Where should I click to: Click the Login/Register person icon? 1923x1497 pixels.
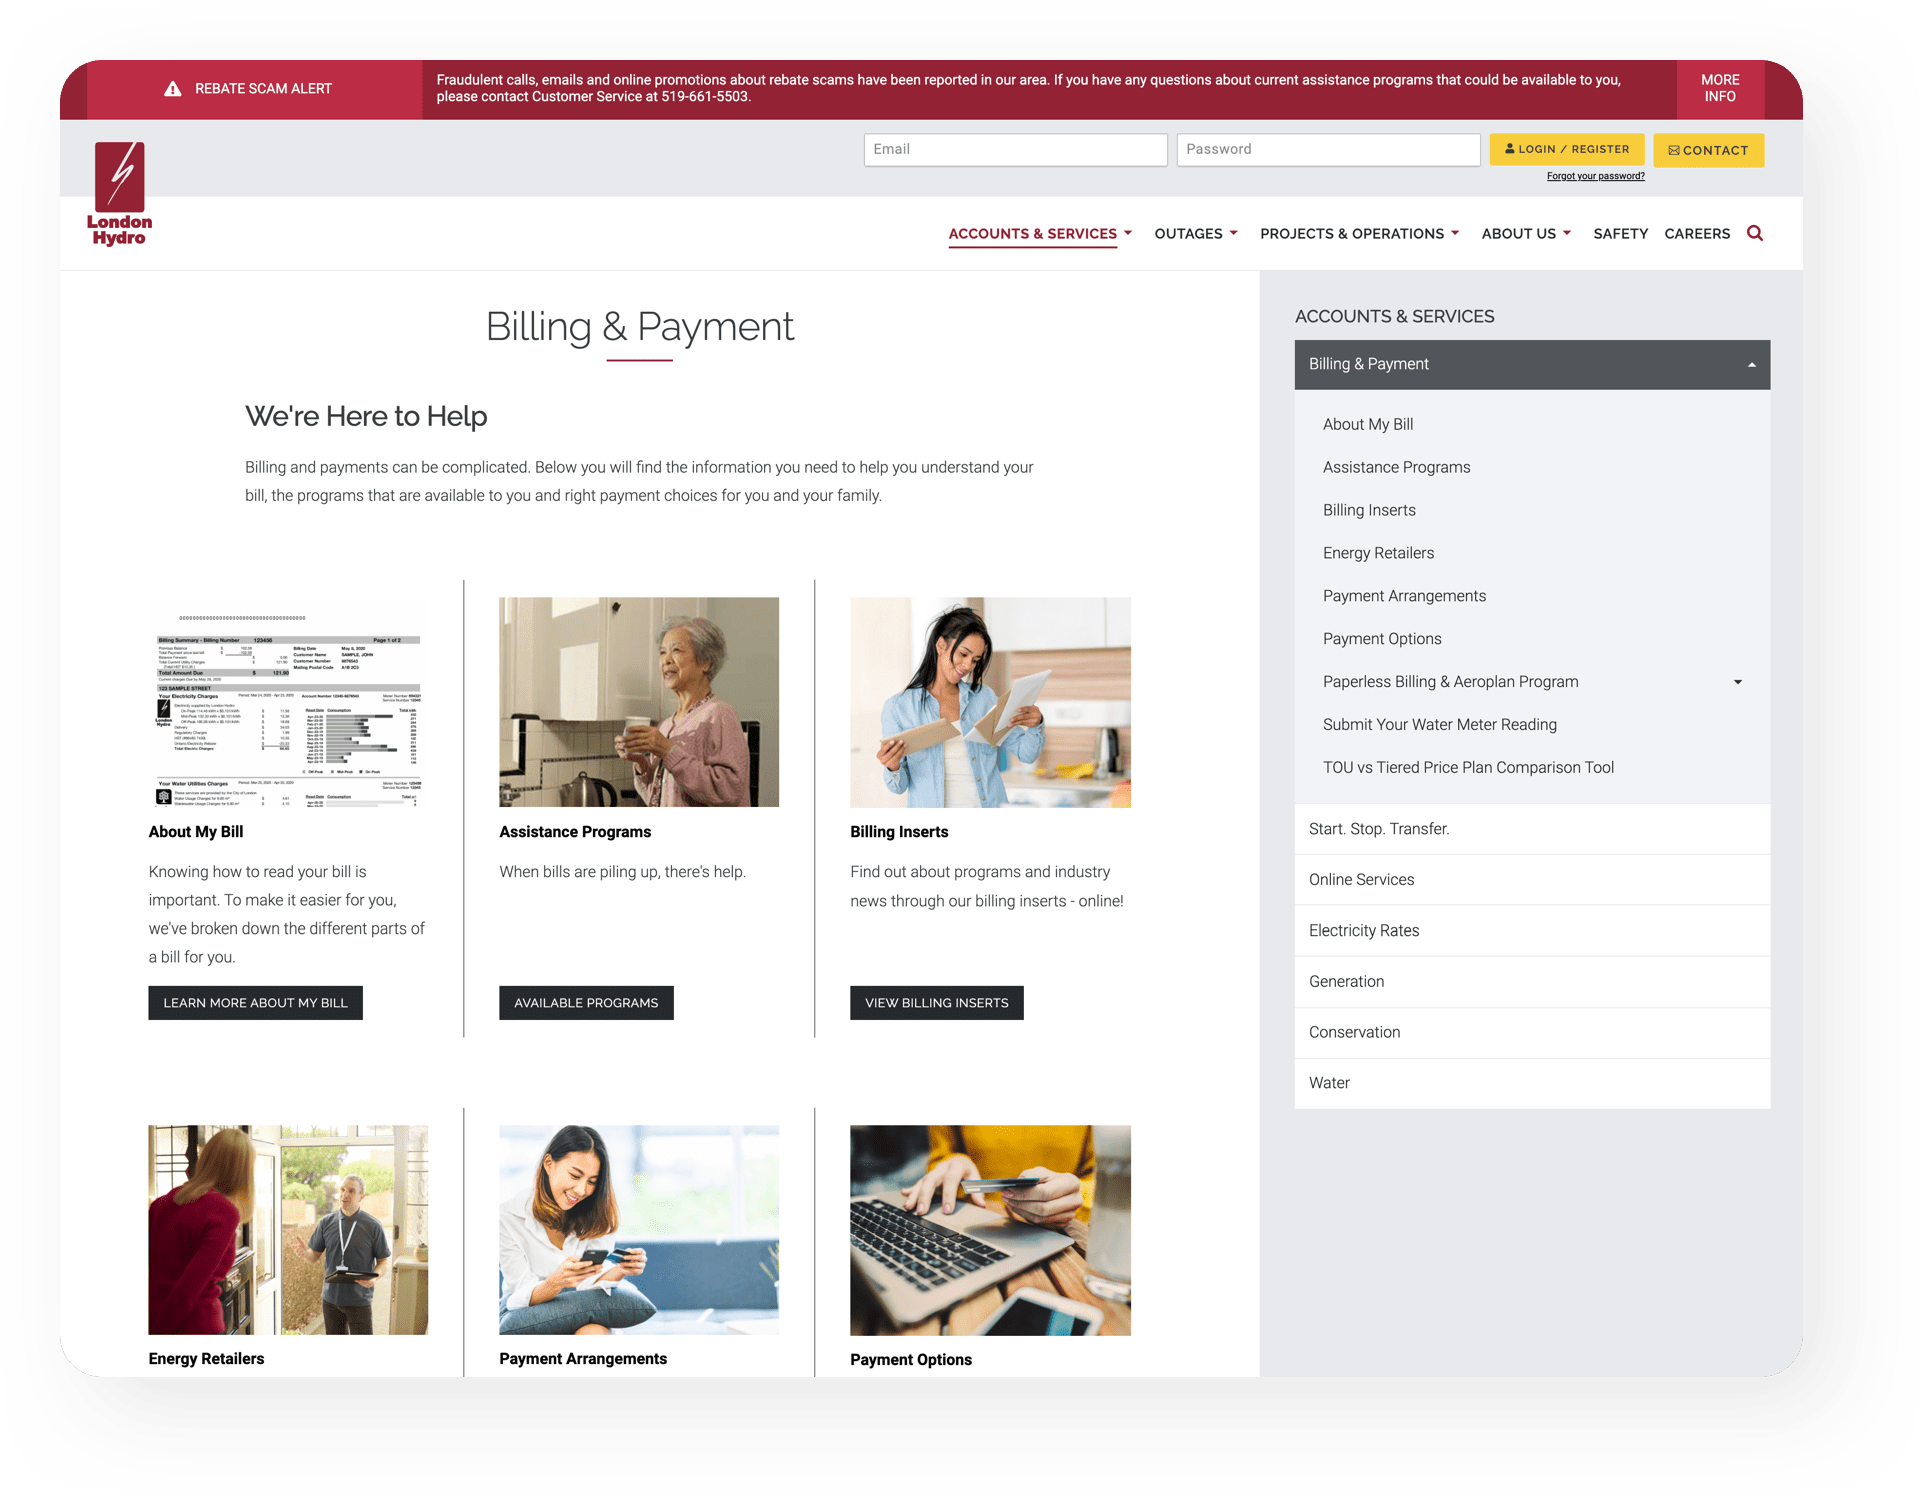click(1508, 148)
